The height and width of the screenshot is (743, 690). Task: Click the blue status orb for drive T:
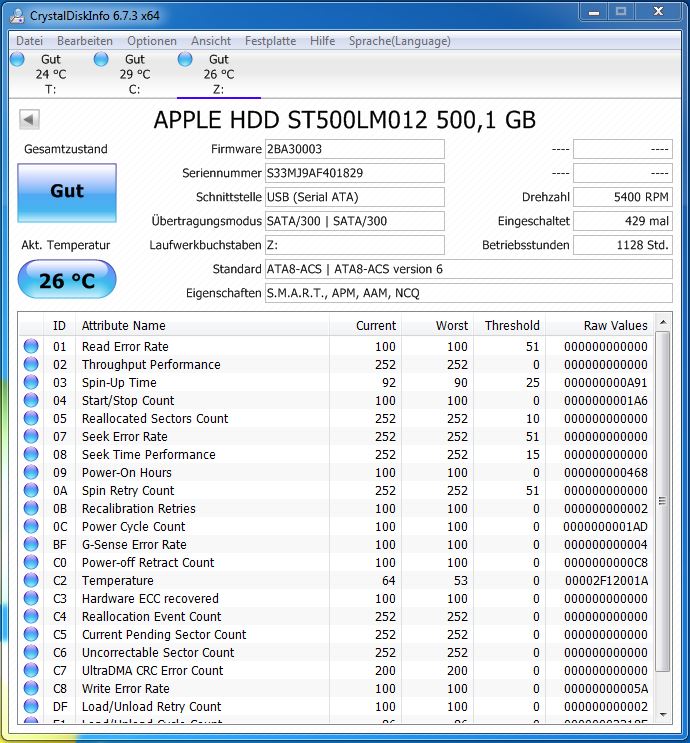tap(18, 60)
